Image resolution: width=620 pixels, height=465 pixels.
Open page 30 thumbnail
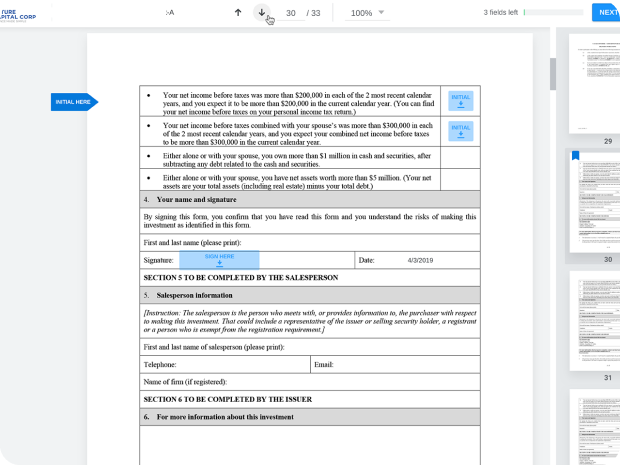[x=595, y=202]
